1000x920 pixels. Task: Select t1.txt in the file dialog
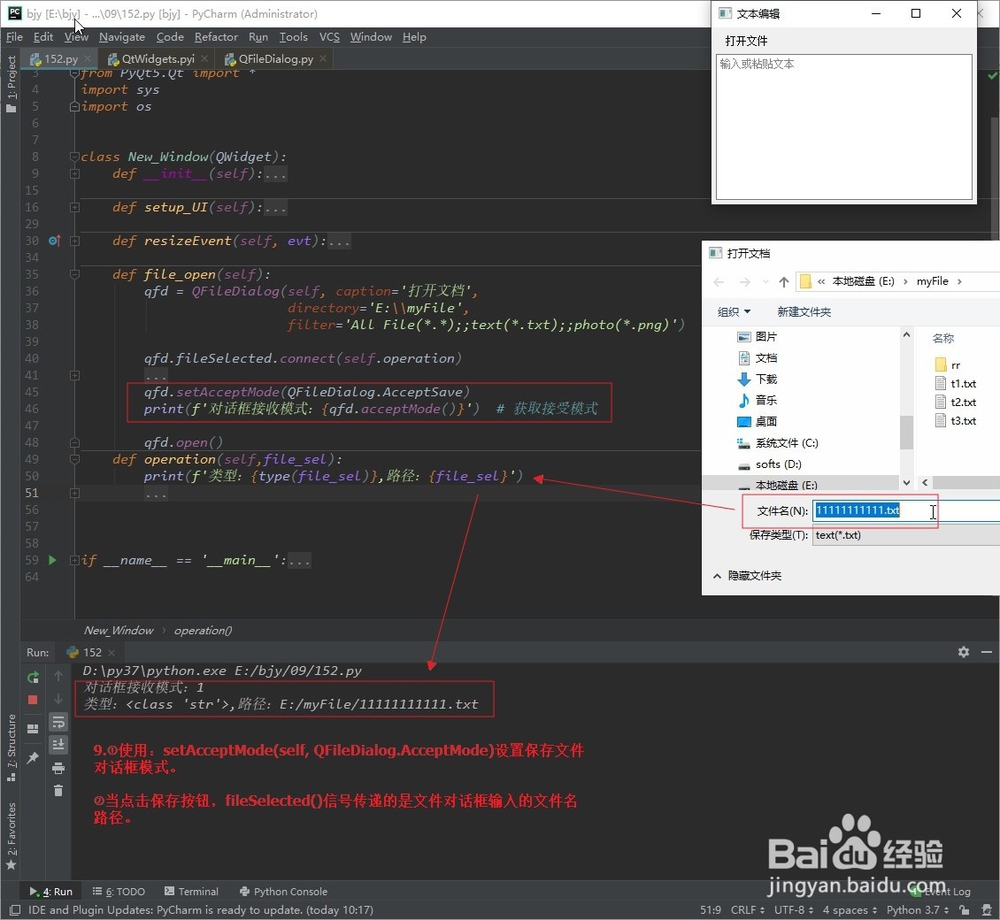955,383
